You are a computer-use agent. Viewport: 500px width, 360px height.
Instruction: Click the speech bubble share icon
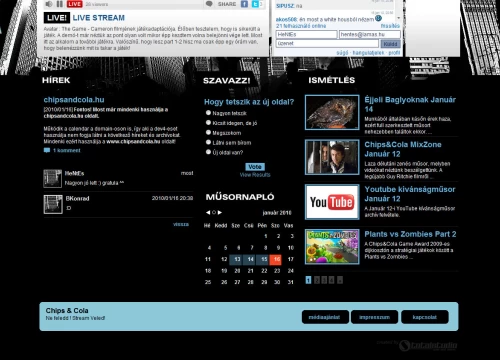coord(209,4)
